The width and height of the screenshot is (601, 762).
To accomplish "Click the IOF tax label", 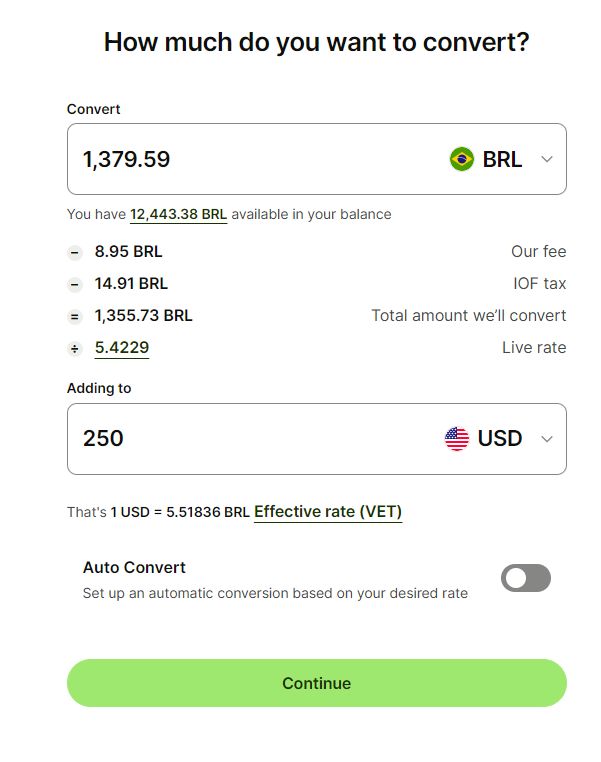I will (540, 284).
